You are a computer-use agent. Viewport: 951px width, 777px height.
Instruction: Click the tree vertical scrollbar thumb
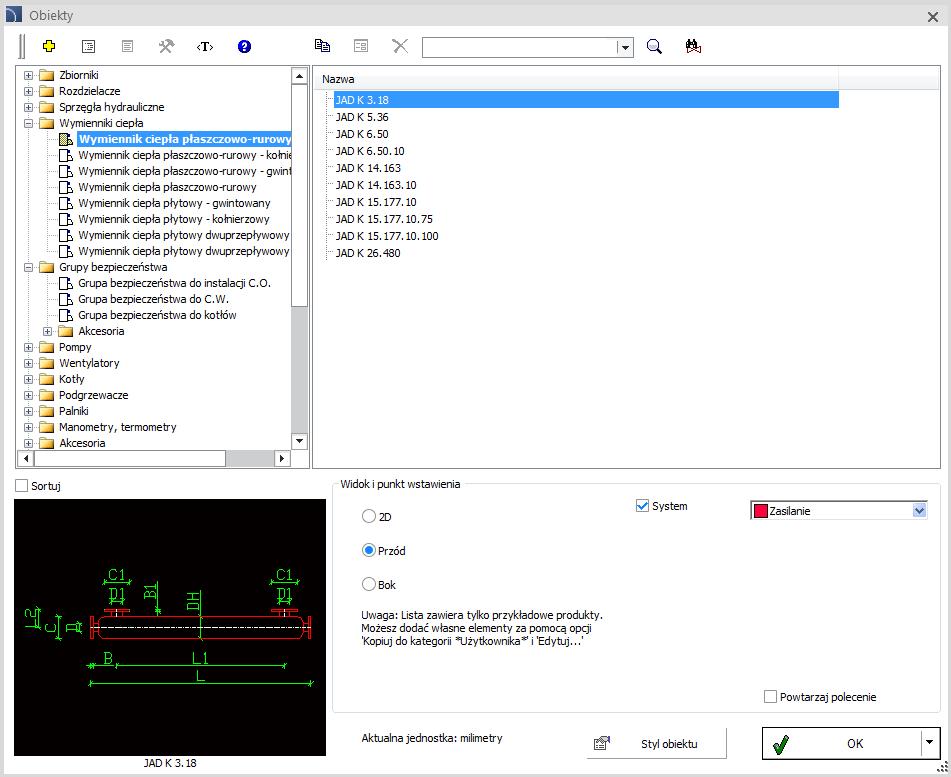(x=299, y=195)
